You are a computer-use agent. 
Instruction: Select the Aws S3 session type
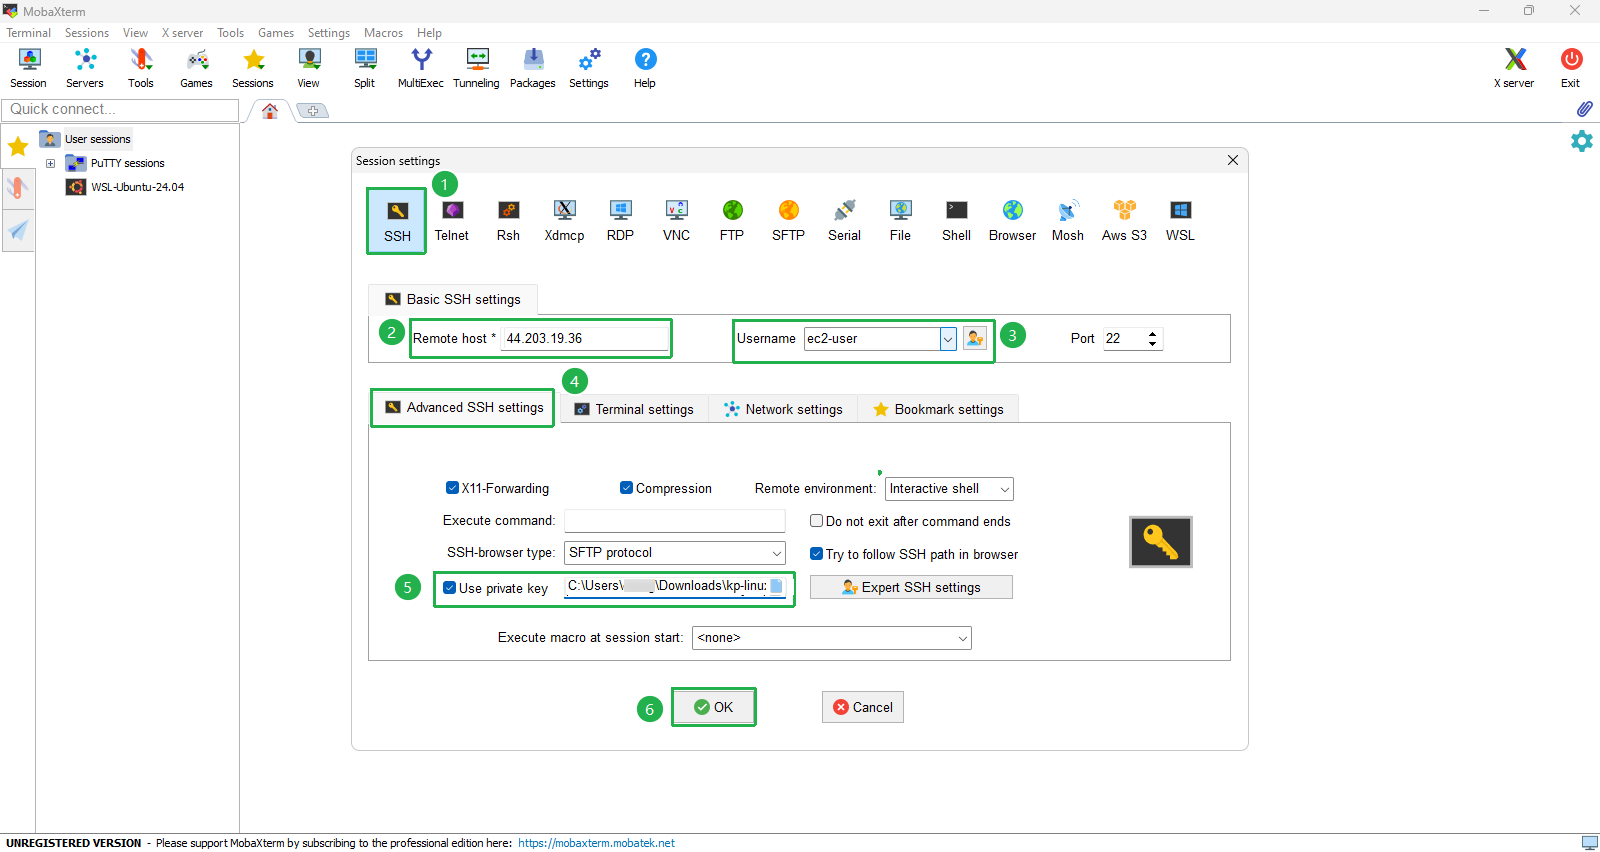1124,221
